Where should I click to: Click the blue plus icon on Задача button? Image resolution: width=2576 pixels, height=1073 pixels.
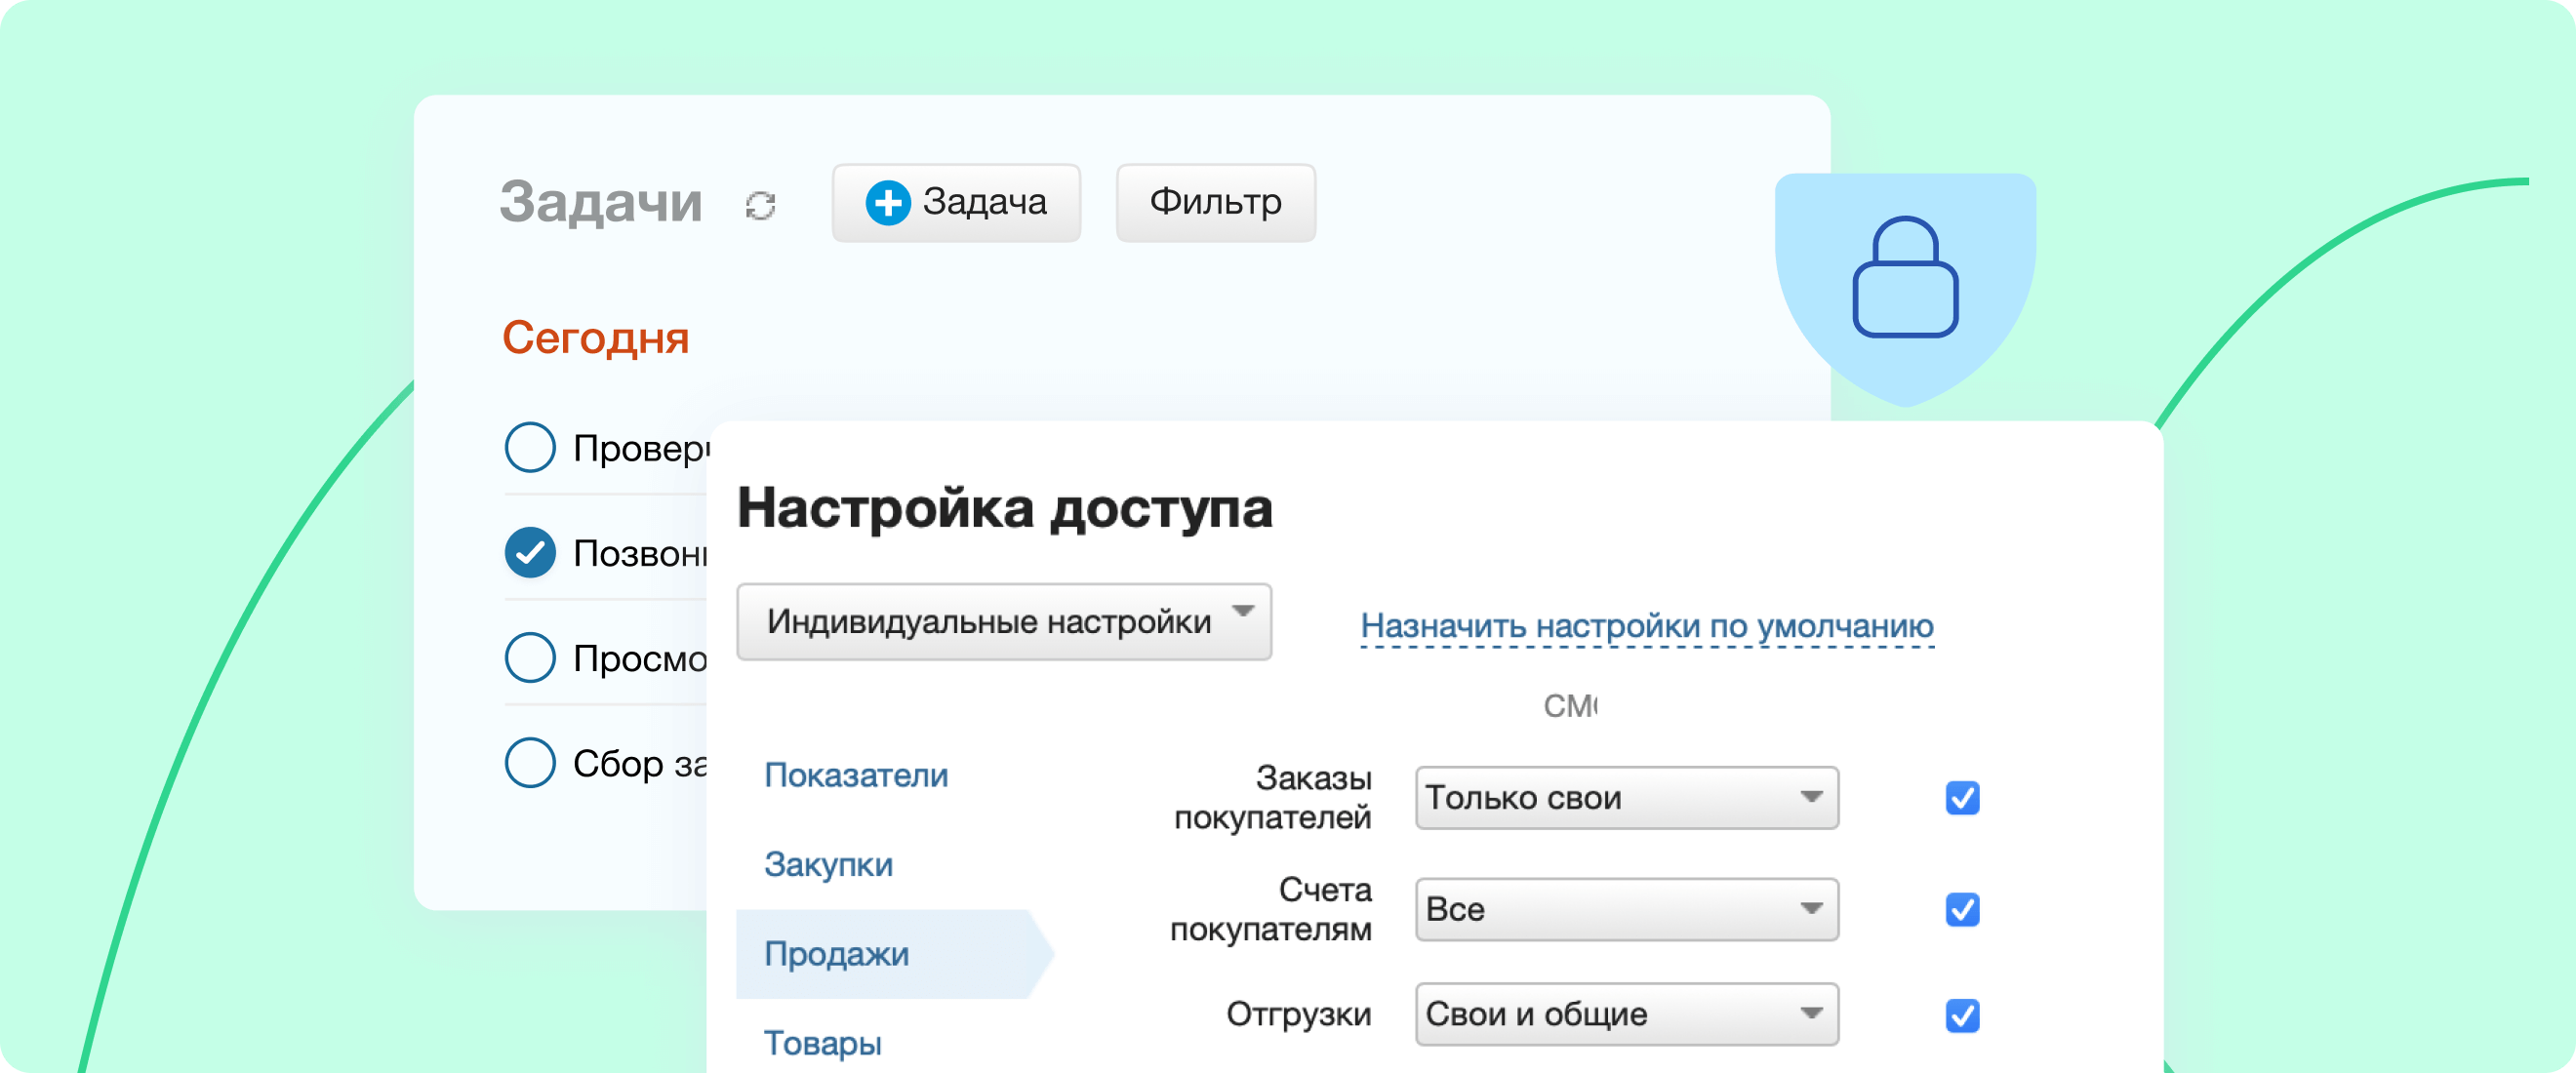click(x=887, y=203)
